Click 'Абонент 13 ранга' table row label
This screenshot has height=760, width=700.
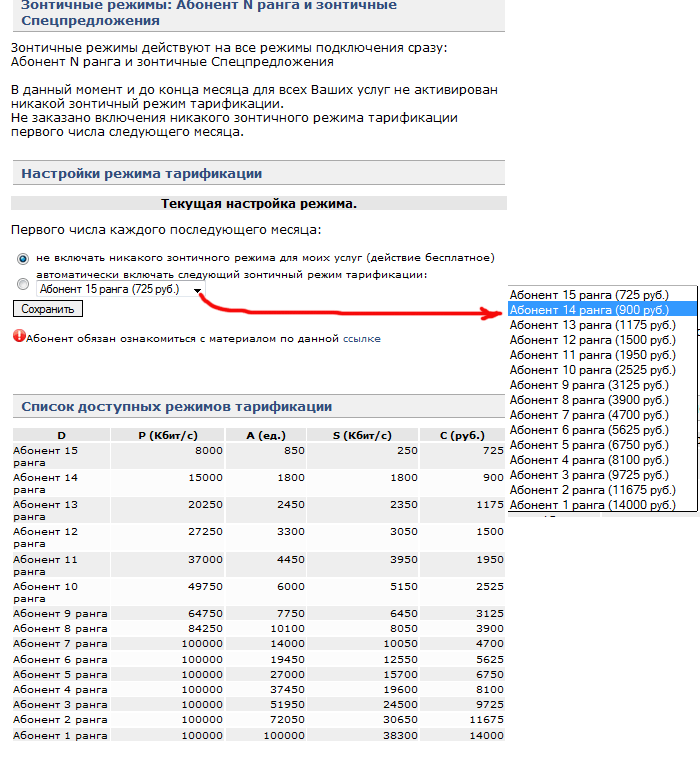(62, 510)
